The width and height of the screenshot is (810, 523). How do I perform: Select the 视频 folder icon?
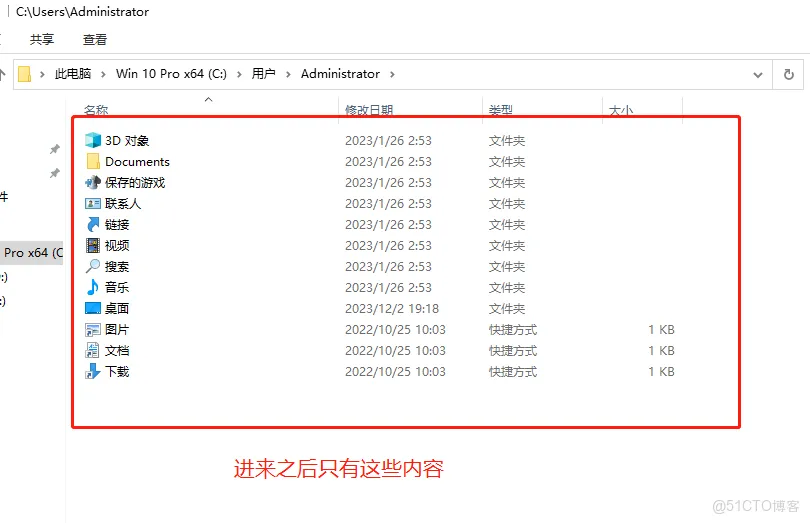click(93, 246)
